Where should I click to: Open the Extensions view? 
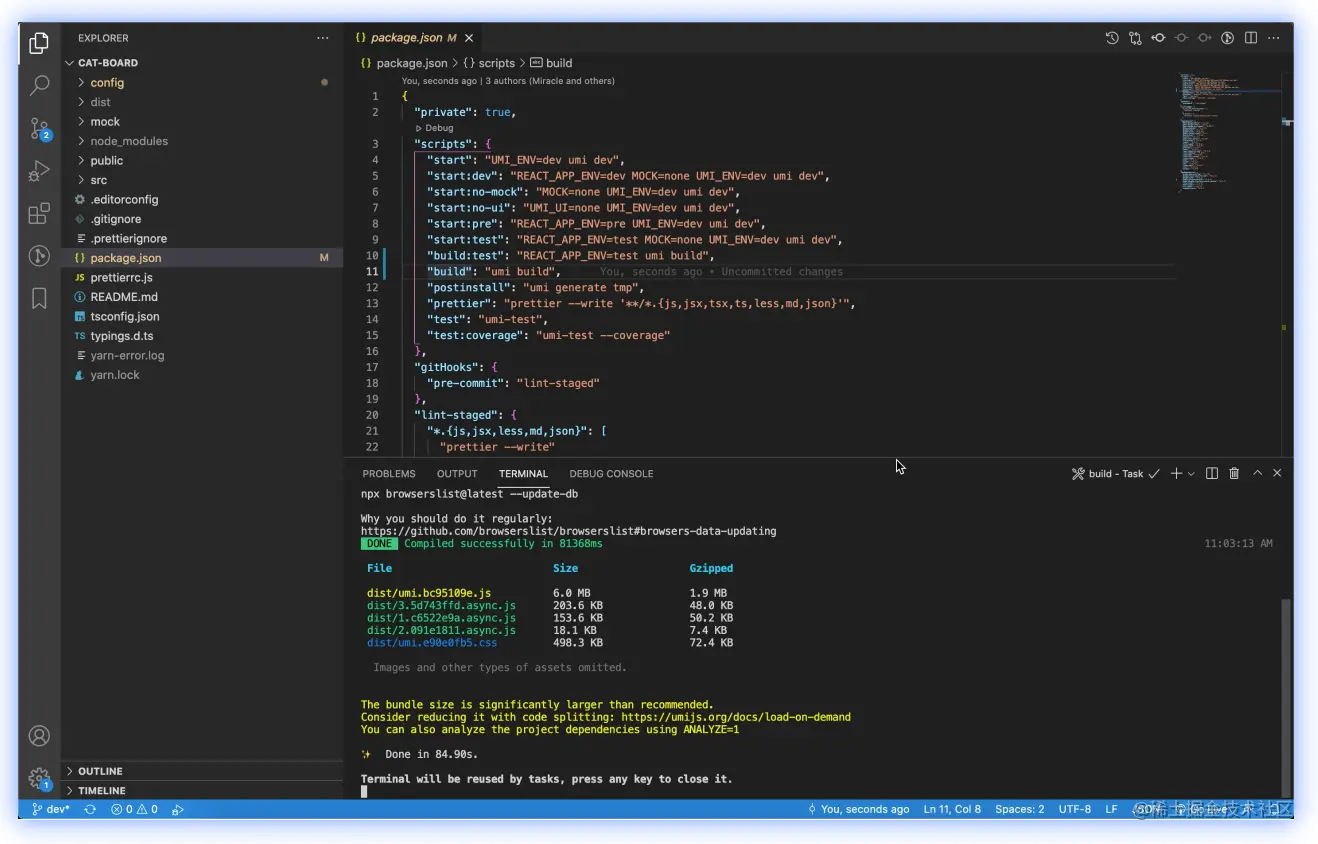pos(39,213)
